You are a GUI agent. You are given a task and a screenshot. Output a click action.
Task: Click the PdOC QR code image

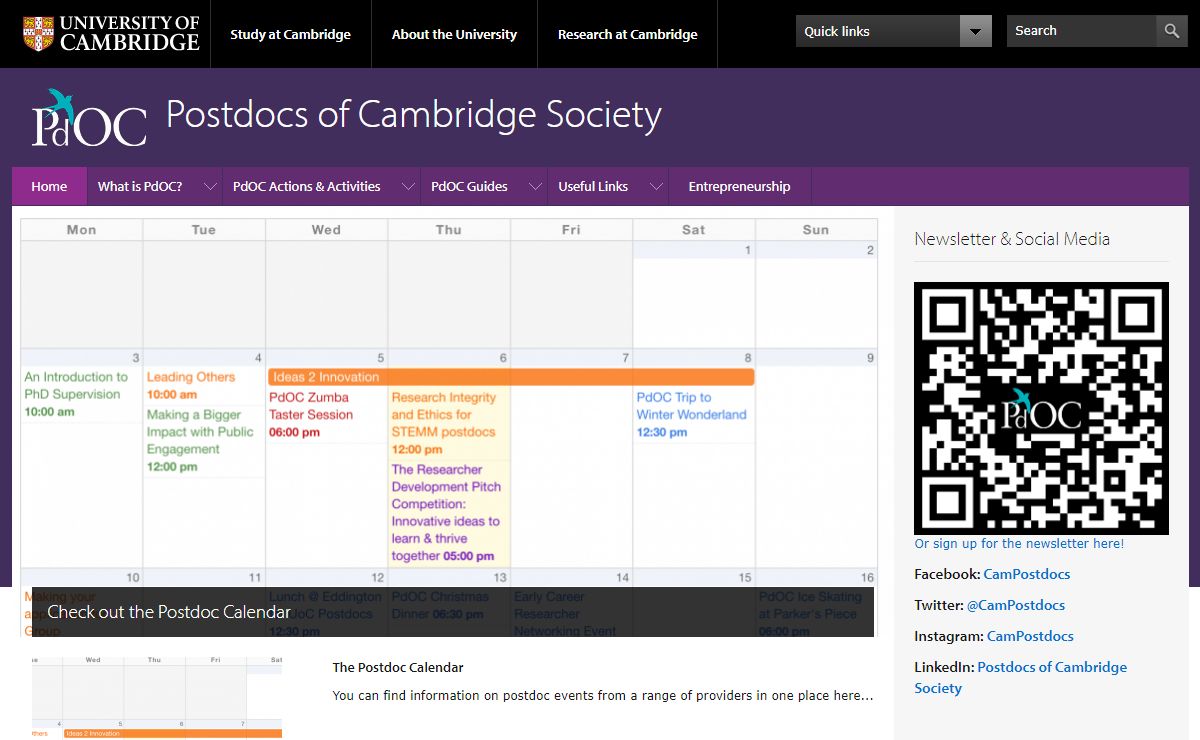[x=1041, y=408]
